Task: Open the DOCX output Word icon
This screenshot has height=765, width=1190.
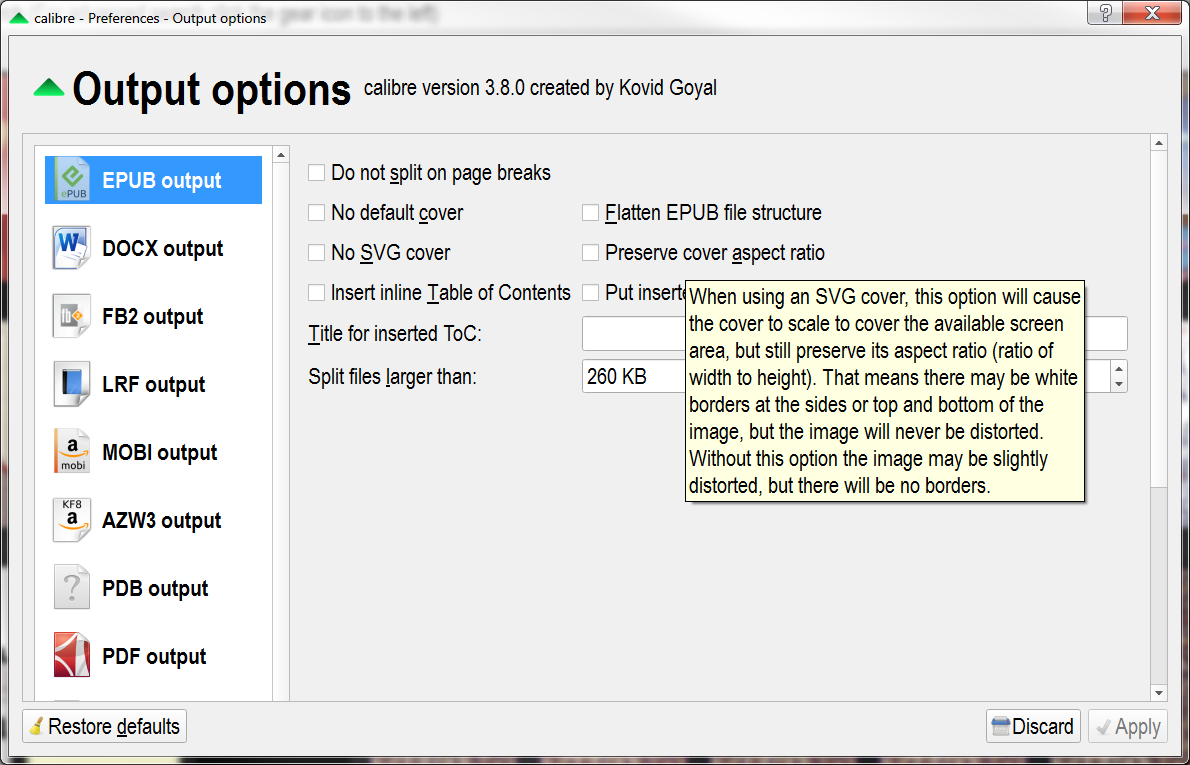Action: (72, 248)
